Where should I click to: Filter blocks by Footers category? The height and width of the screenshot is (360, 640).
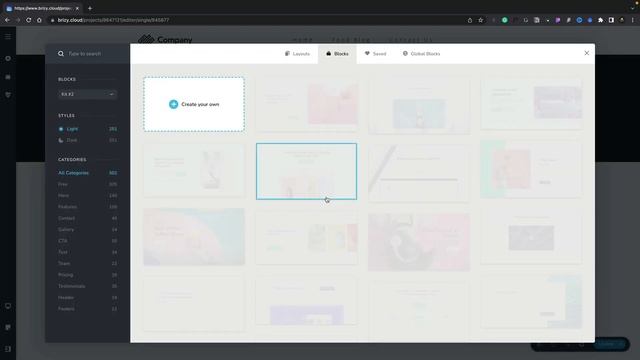coord(87,309)
